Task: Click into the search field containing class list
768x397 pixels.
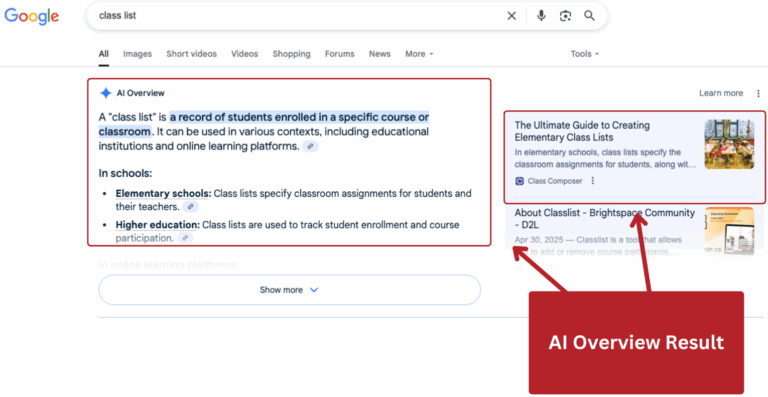Action: tap(294, 16)
